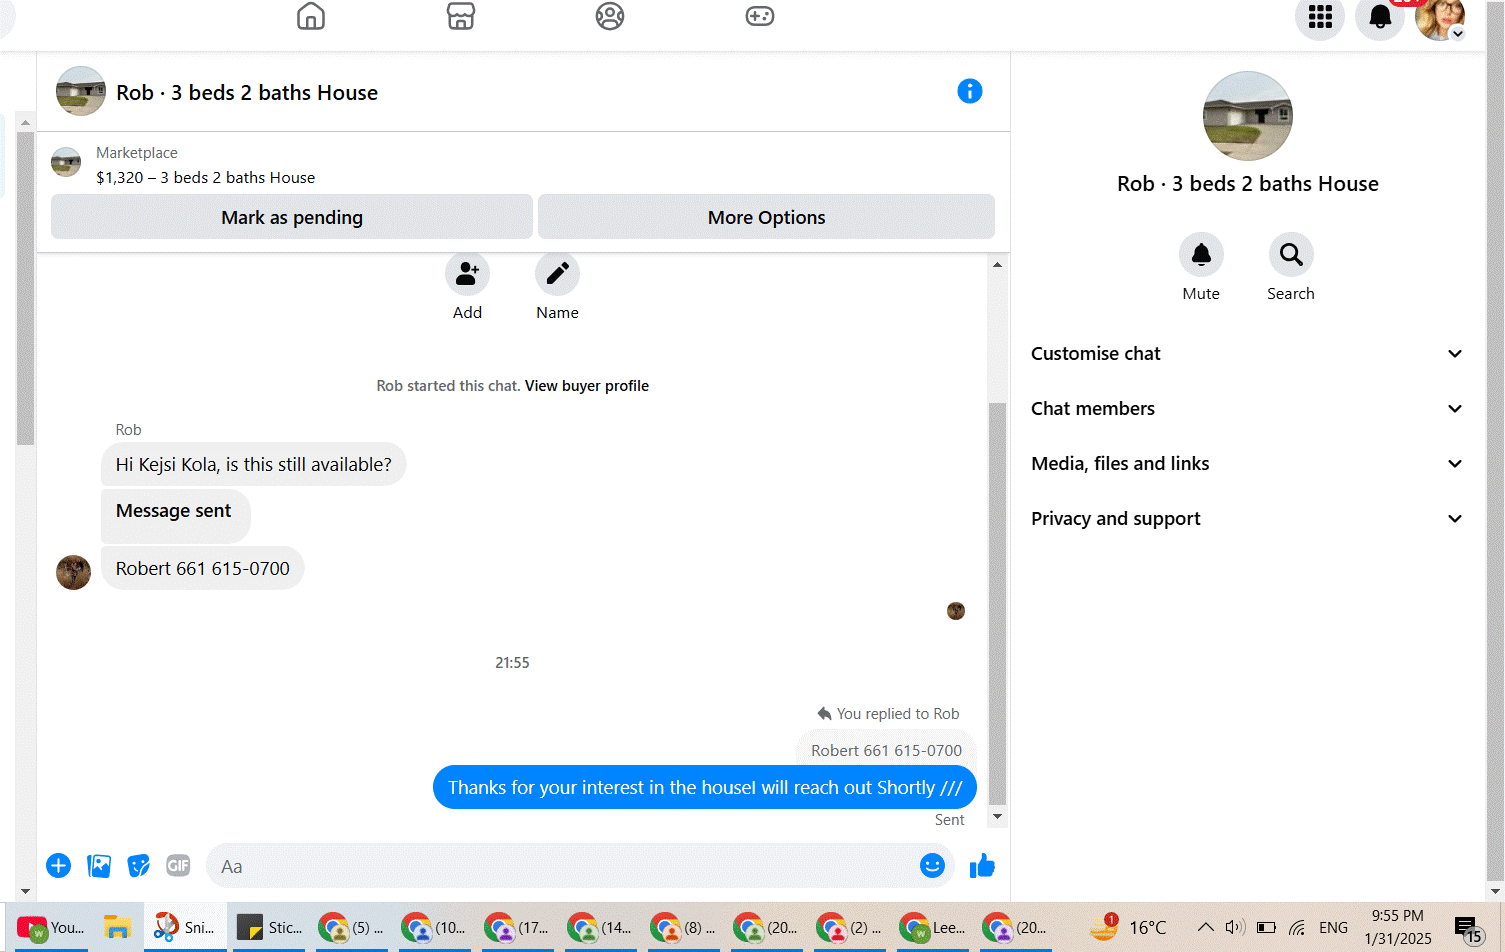Open the taskbar volume control
The image size is (1505, 952).
click(1235, 927)
